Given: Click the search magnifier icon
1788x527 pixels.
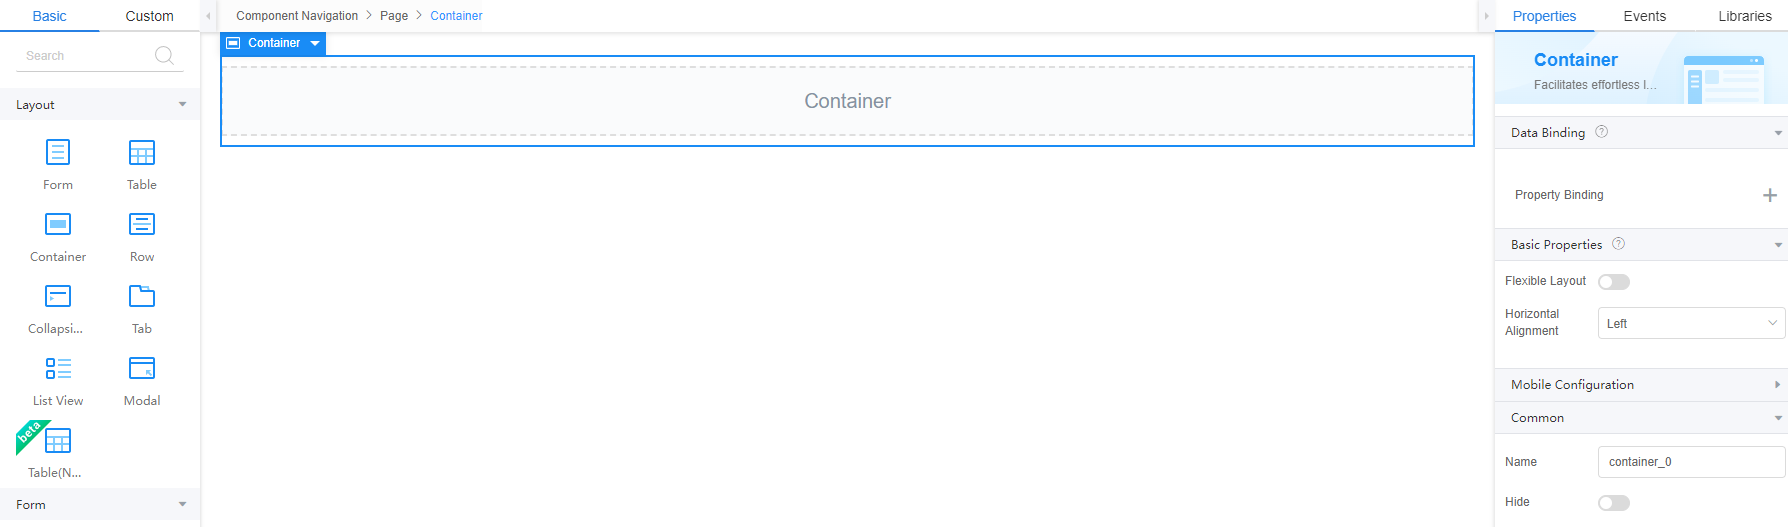Looking at the screenshot, I should point(164,55).
